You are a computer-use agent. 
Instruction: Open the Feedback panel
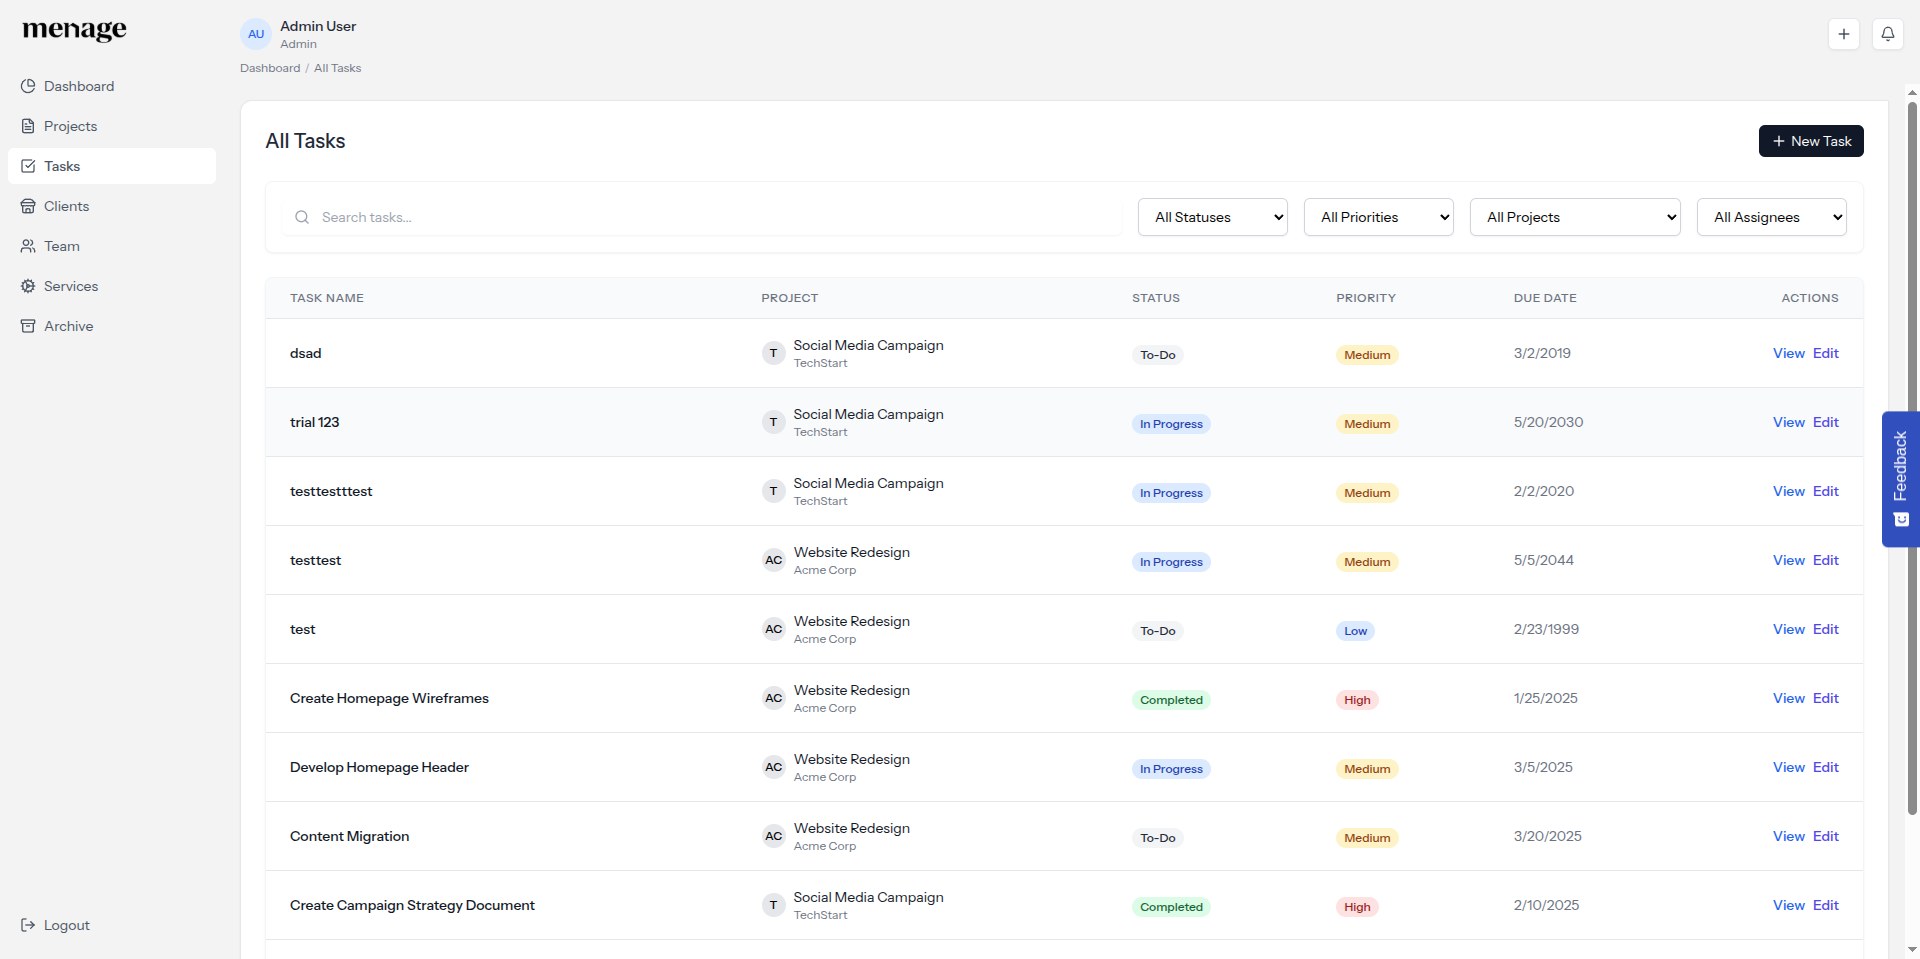(1900, 478)
